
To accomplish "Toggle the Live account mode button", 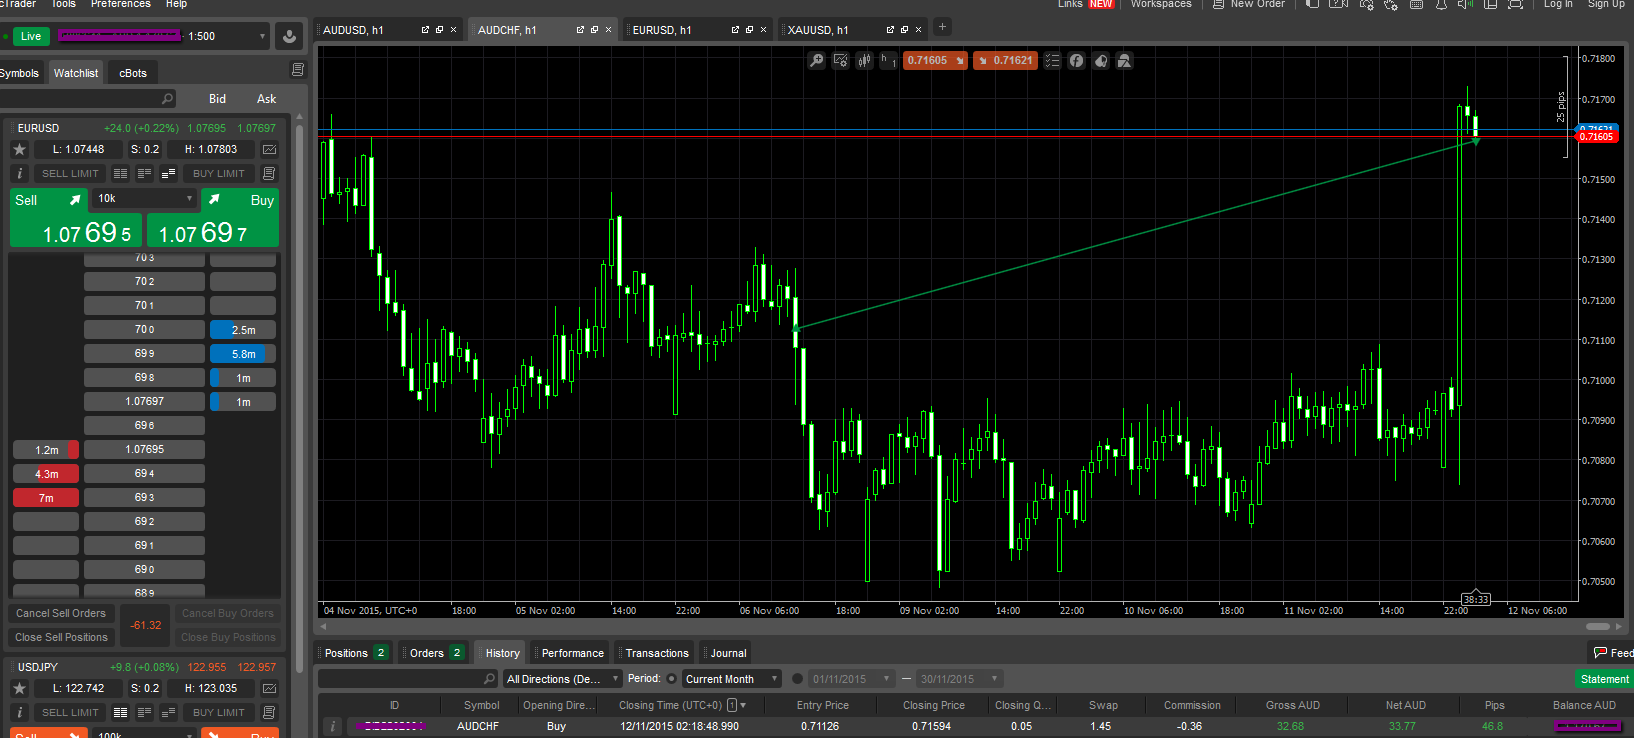I will pos(31,37).
